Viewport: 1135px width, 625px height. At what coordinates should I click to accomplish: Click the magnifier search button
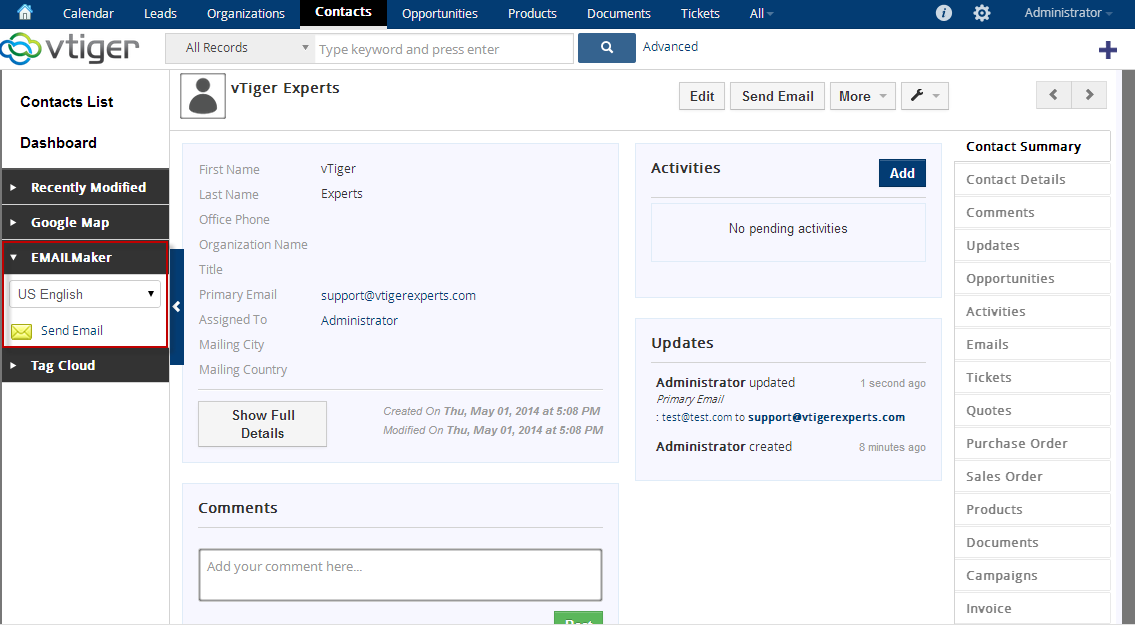pos(607,48)
